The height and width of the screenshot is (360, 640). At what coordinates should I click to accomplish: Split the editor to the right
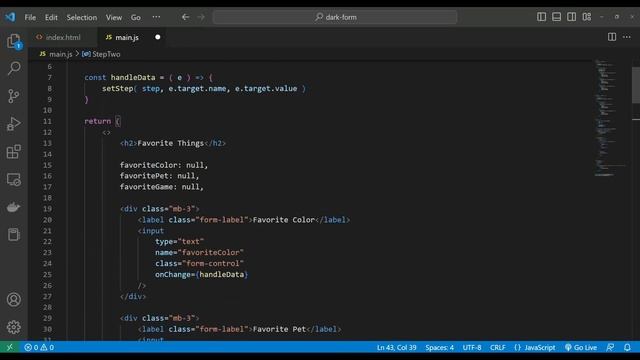(x=612, y=37)
